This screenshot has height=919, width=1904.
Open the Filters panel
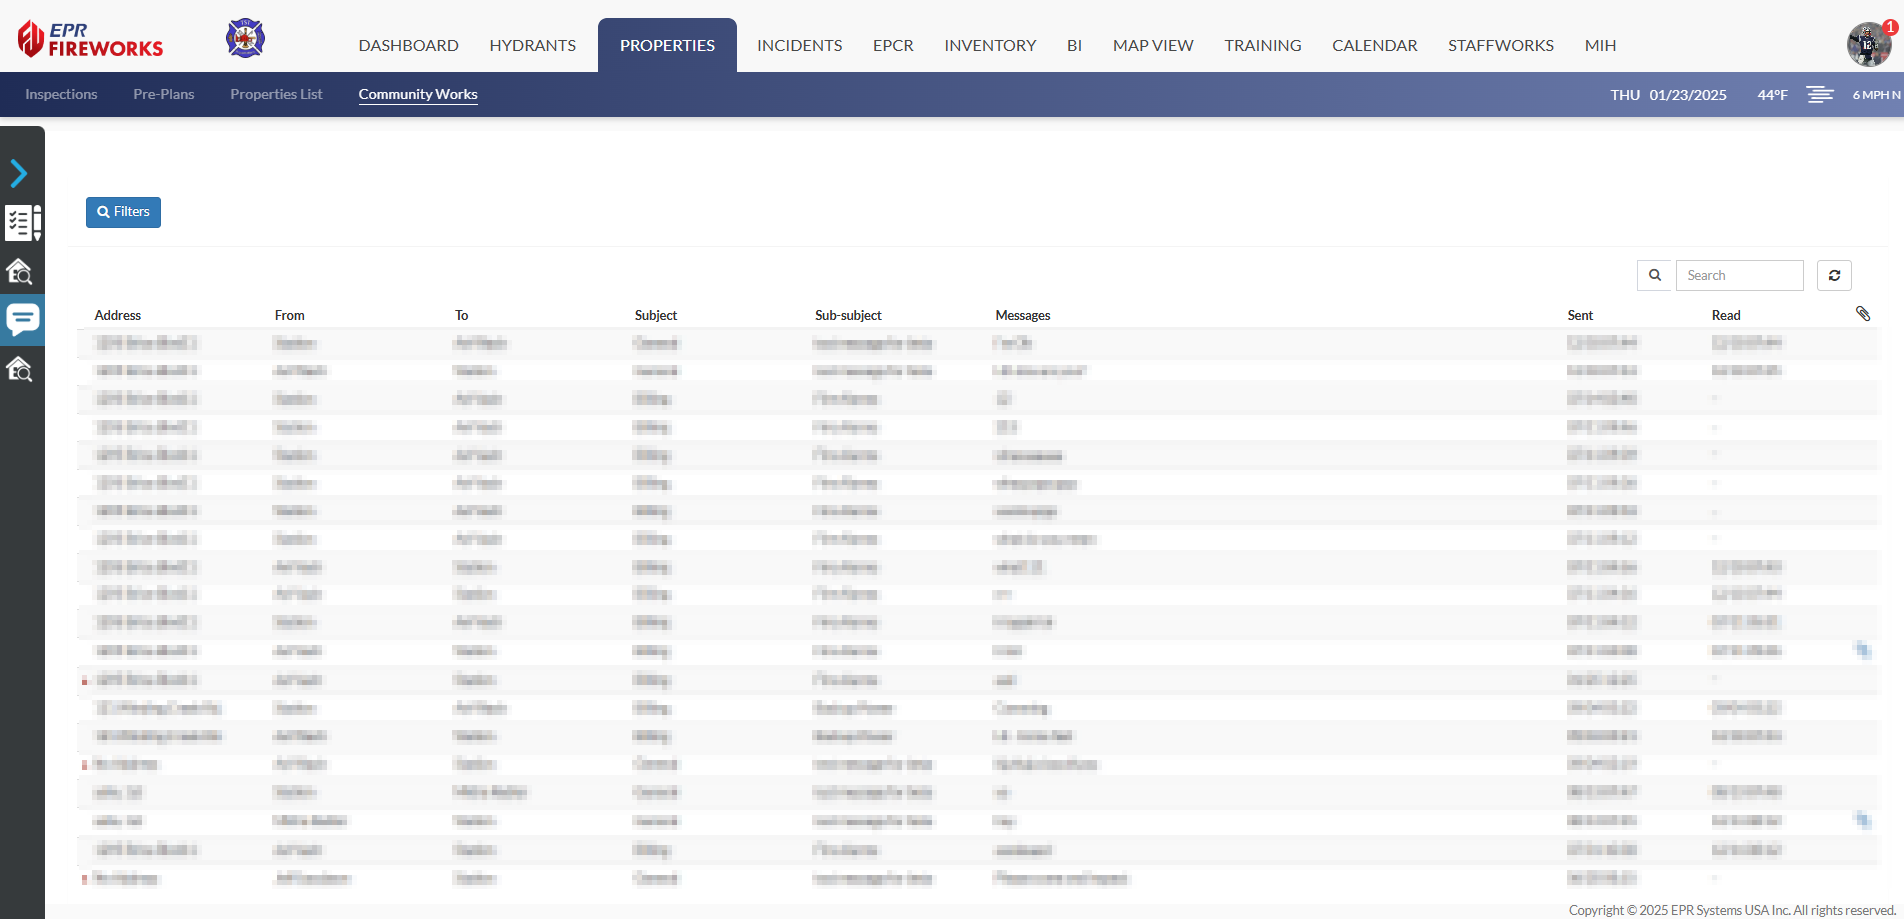pos(123,212)
